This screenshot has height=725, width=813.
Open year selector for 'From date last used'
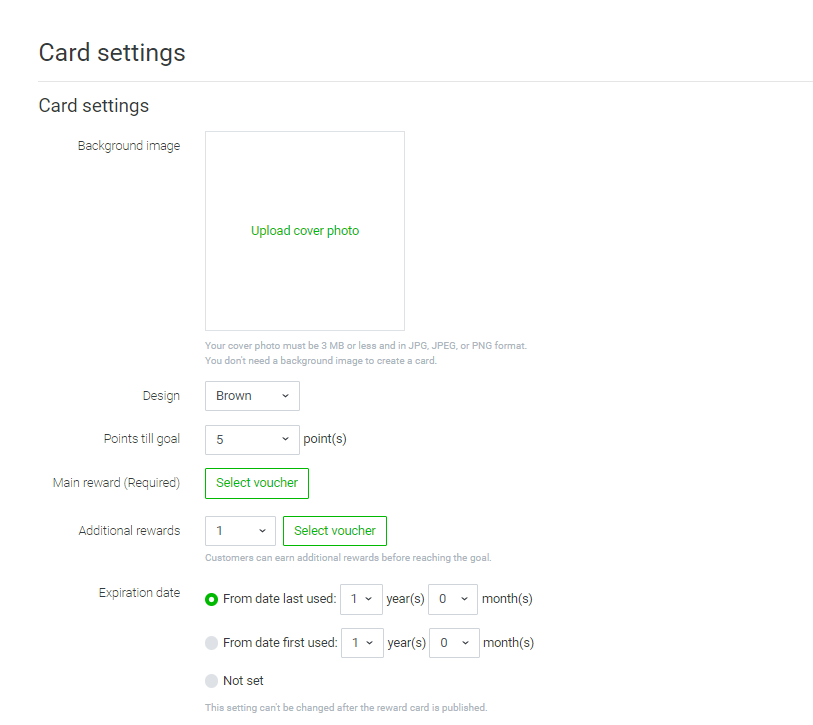(x=361, y=599)
